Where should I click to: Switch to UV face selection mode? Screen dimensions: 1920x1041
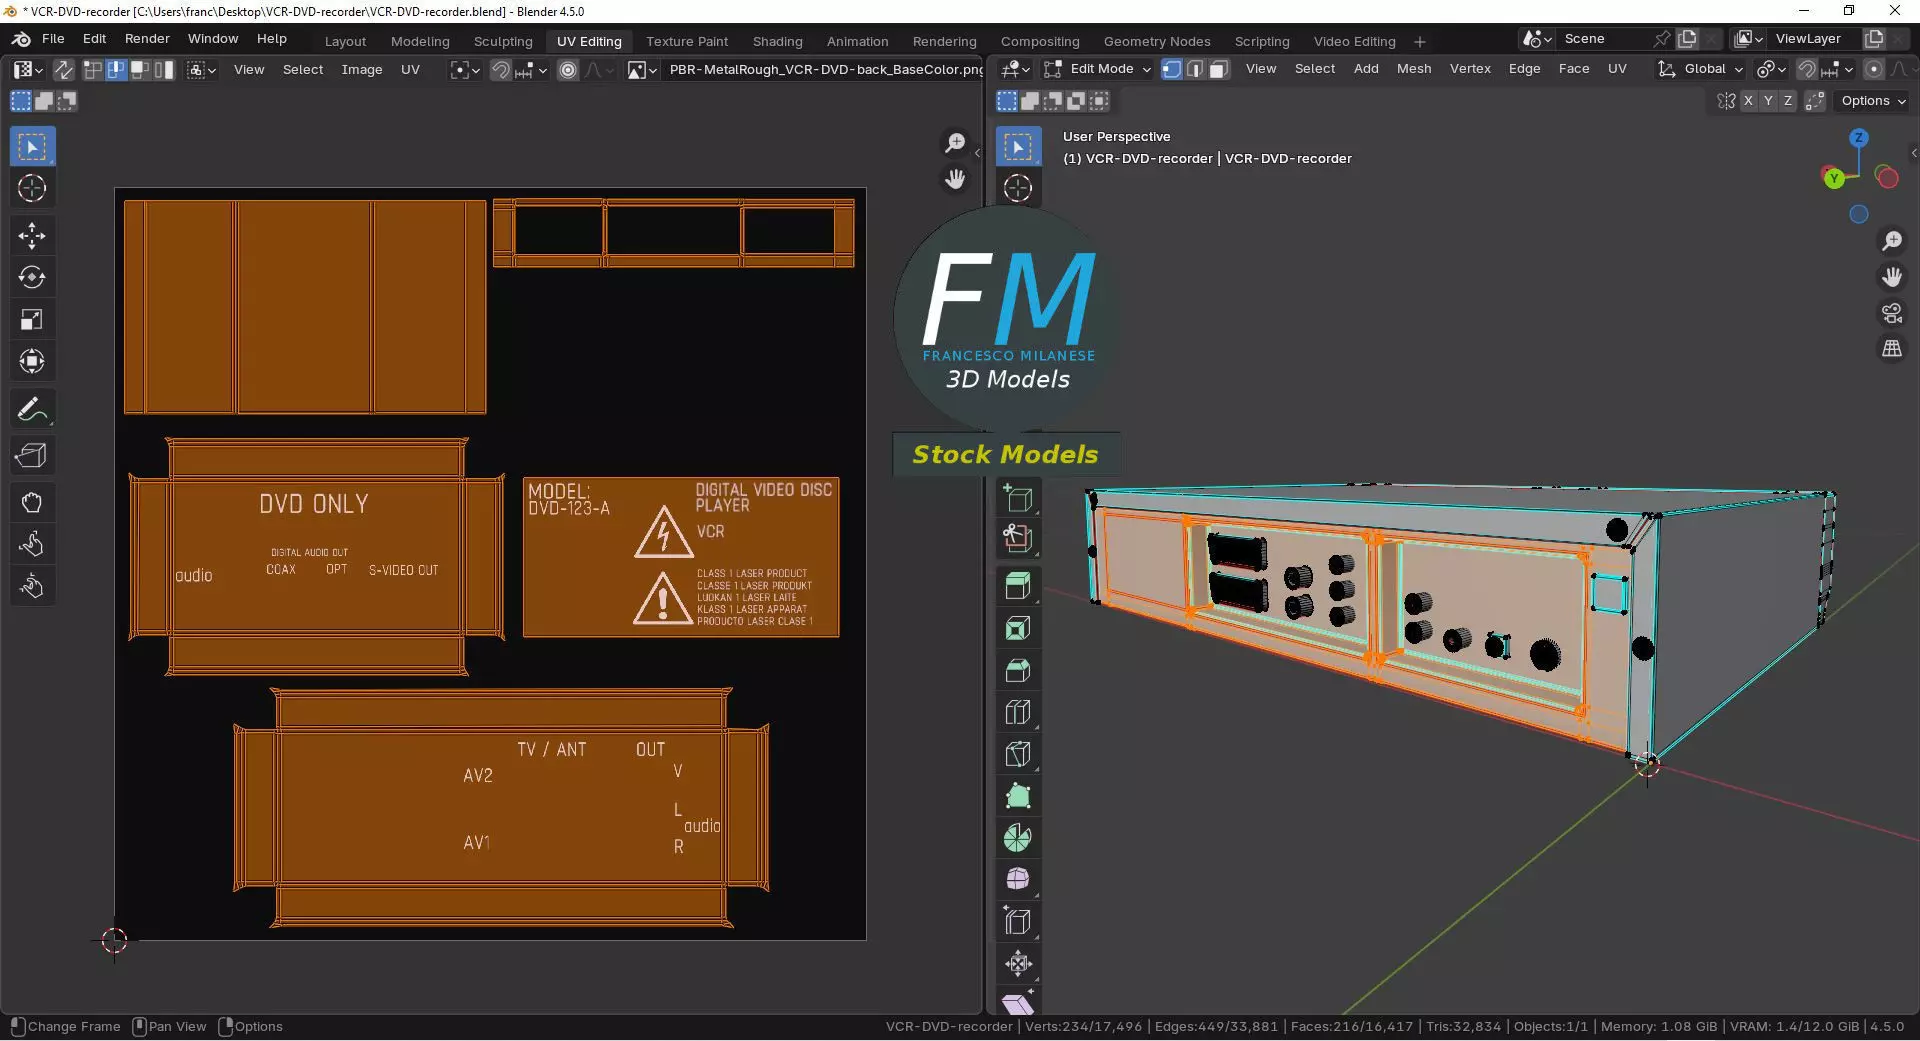point(140,70)
